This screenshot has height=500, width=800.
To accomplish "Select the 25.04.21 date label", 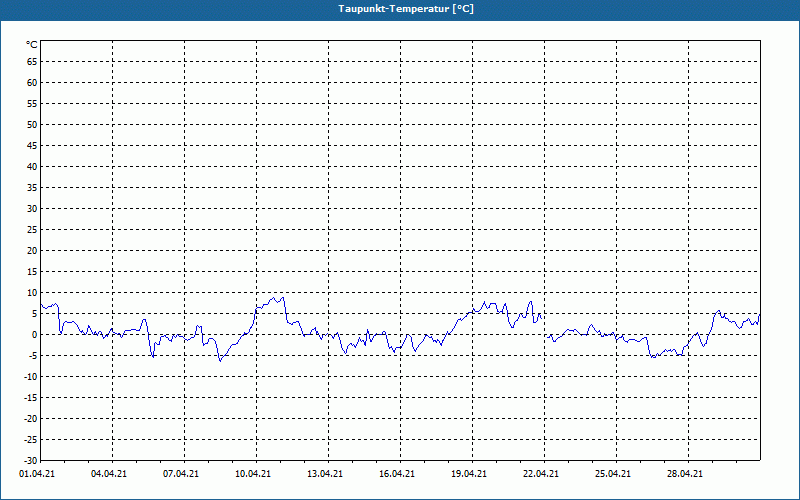I will (x=614, y=474).
